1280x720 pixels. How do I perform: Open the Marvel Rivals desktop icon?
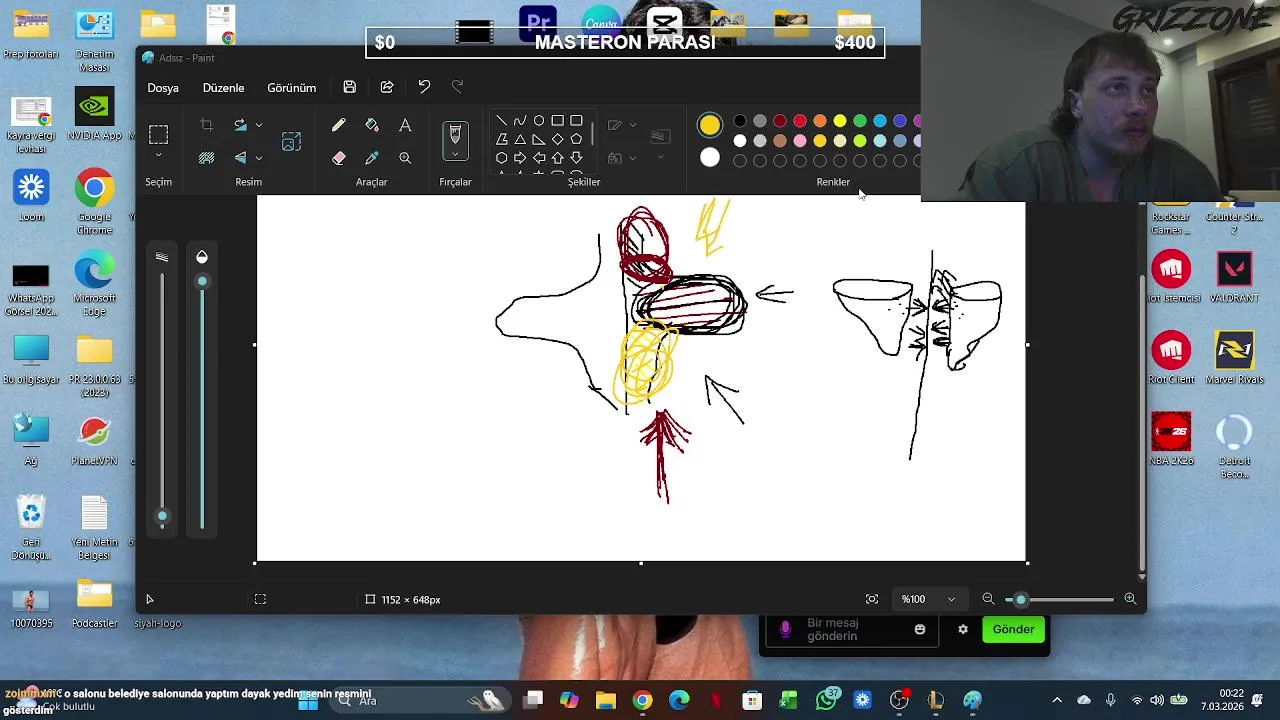coord(1234,358)
